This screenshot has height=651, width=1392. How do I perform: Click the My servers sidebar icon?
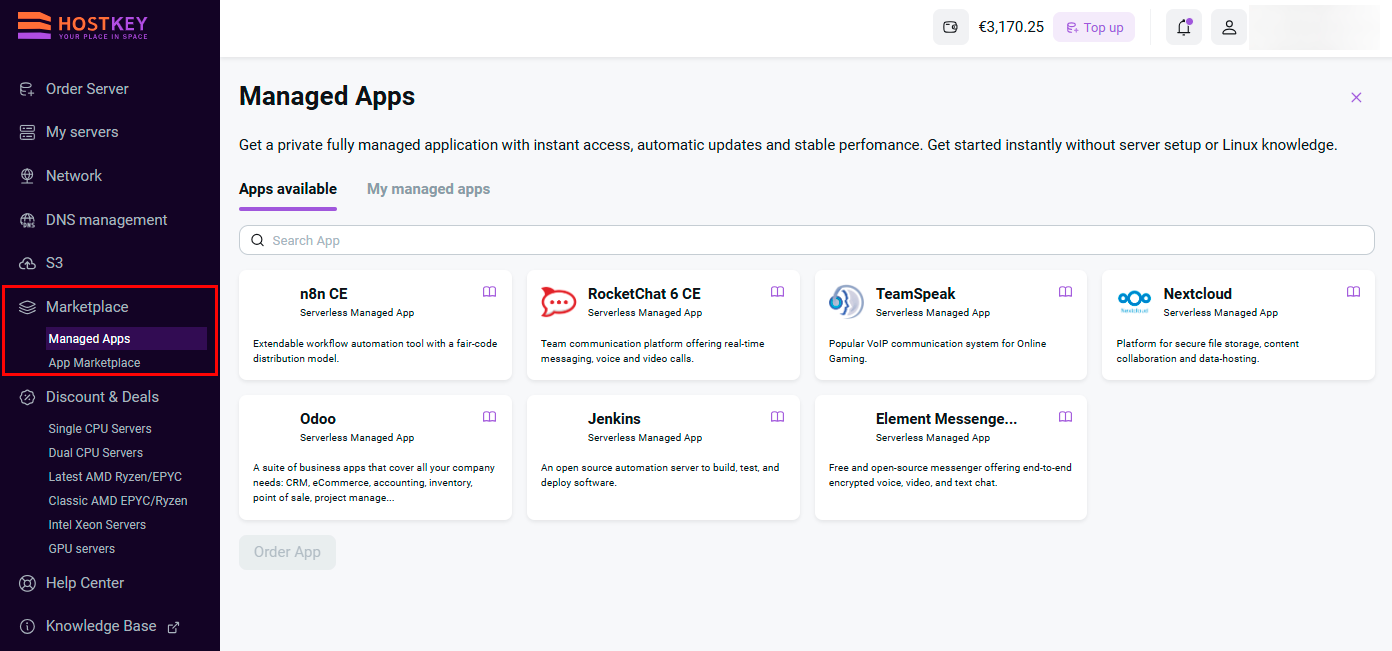pyautogui.click(x=28, y=132)
